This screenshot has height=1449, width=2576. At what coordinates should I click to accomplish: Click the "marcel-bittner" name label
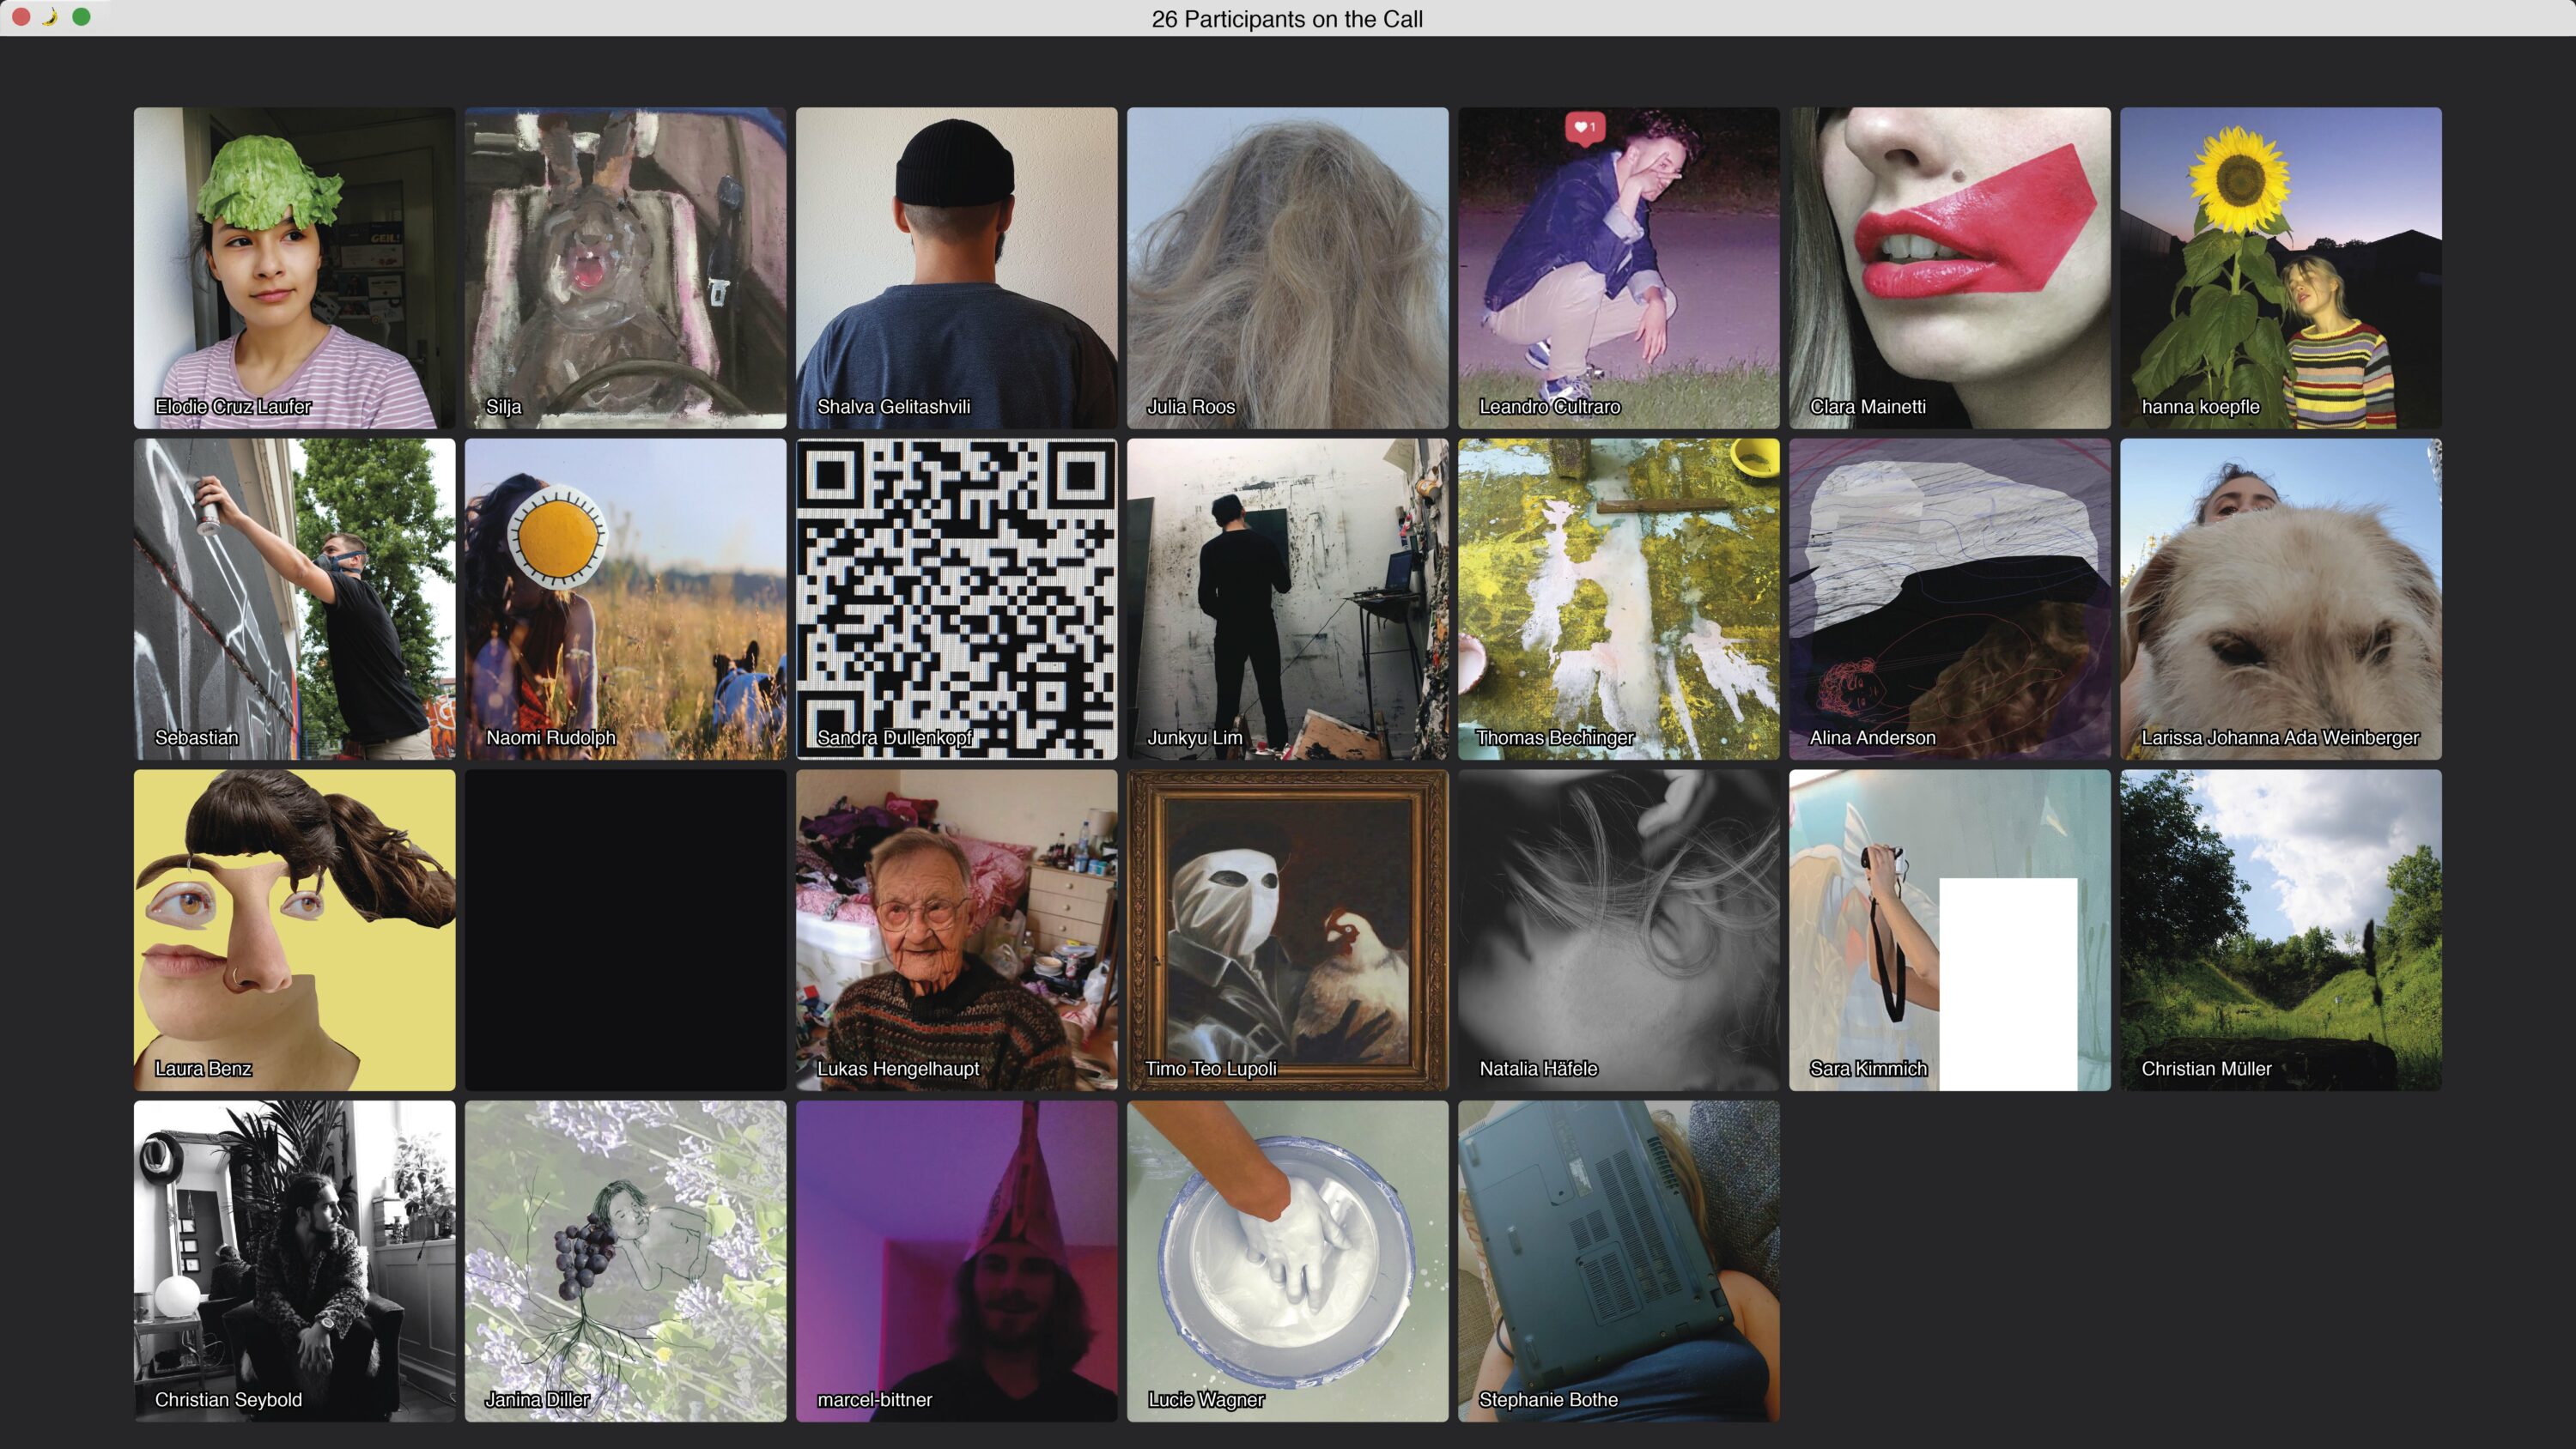[x=874, y=1400]
